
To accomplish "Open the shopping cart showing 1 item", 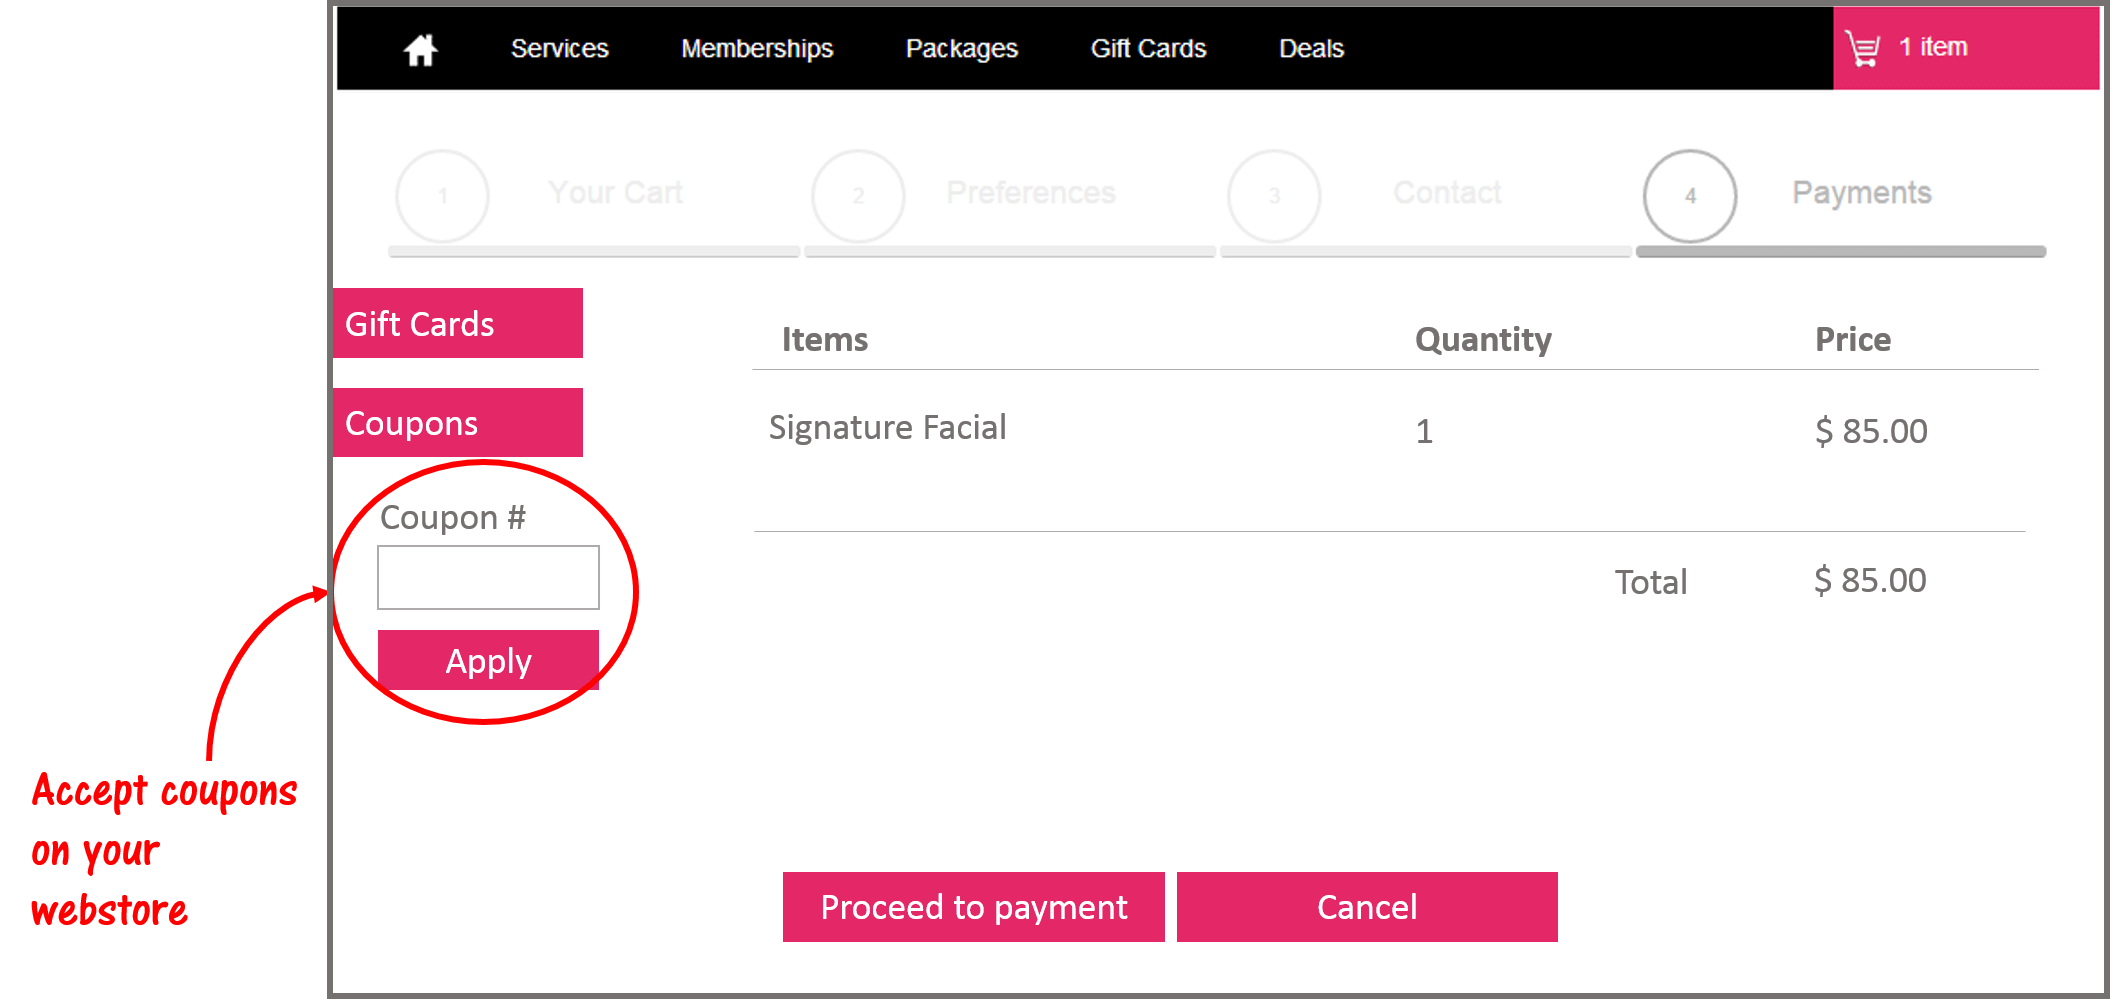I will [1963, 46].
